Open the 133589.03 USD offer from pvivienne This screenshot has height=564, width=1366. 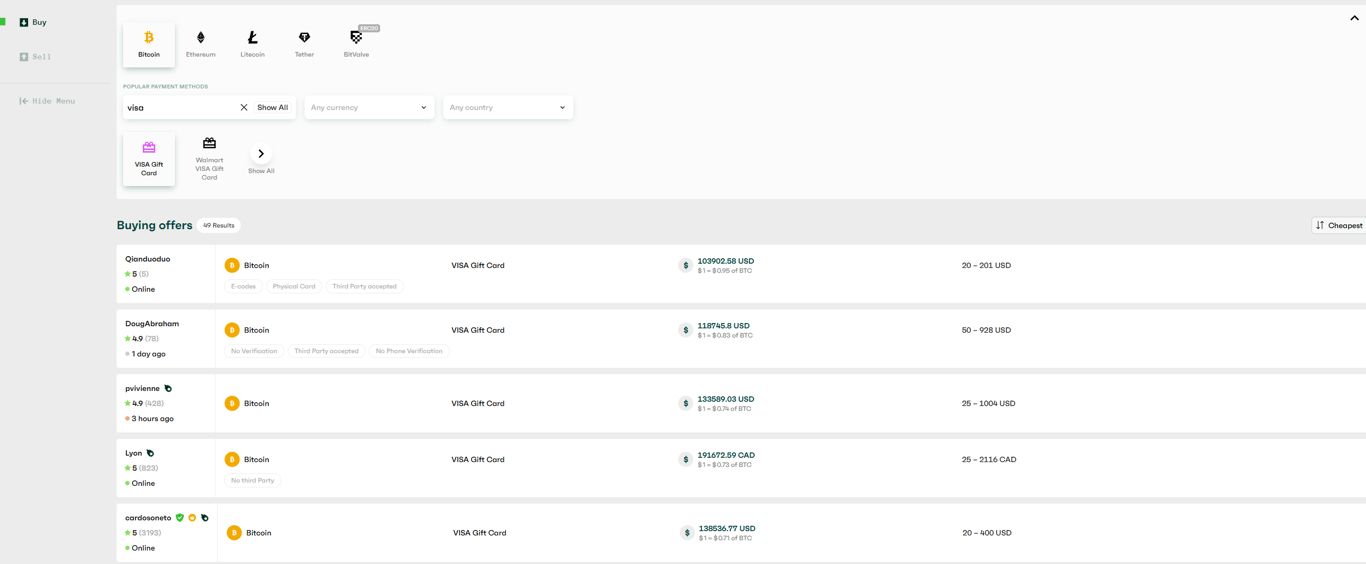pos(725,399)
